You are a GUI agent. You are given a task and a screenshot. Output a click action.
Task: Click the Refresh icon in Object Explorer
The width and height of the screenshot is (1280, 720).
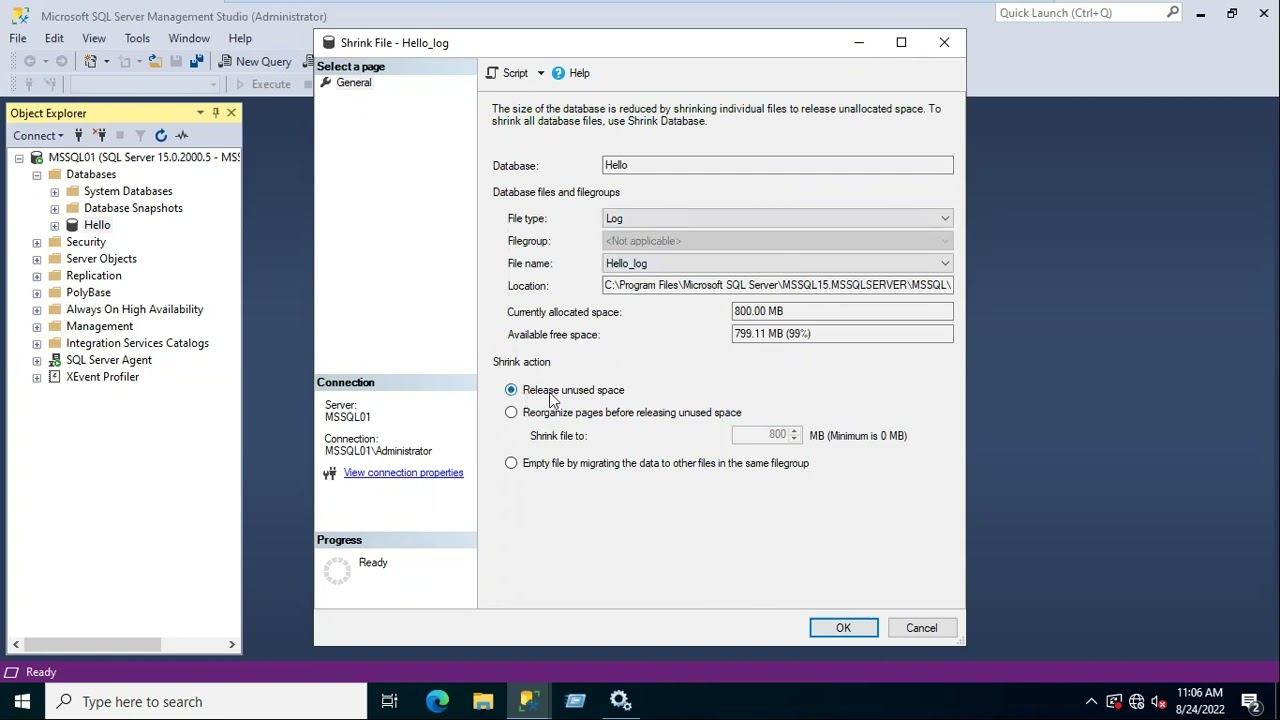161,135
